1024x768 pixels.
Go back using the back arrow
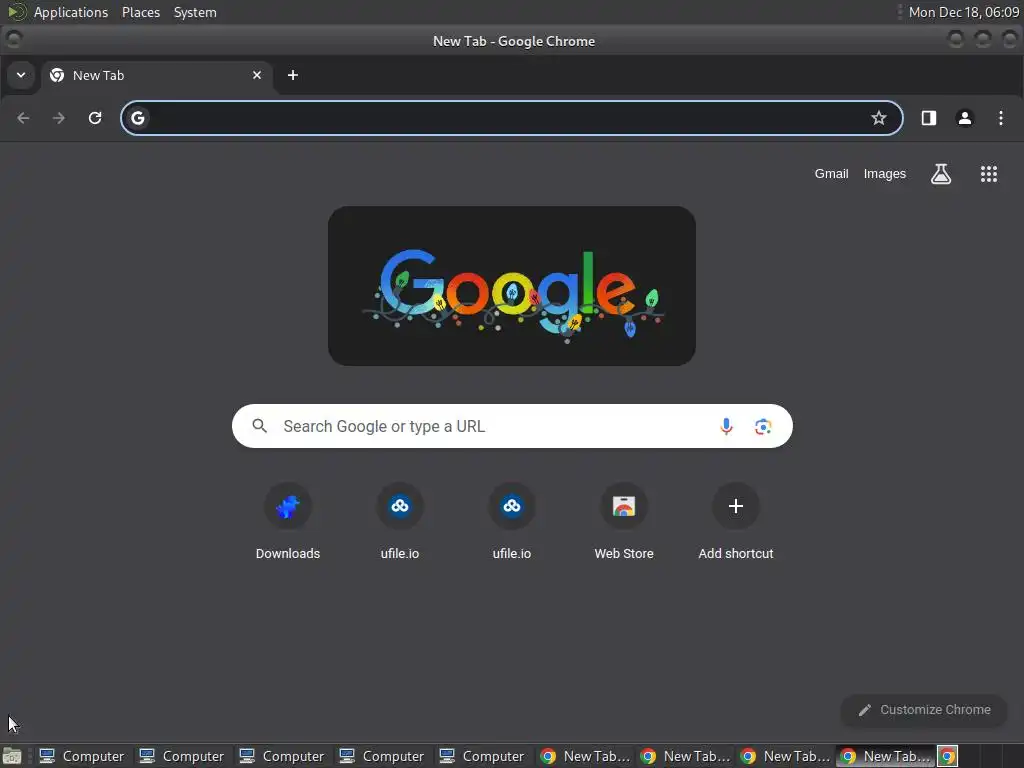click(x=24, y=118)
